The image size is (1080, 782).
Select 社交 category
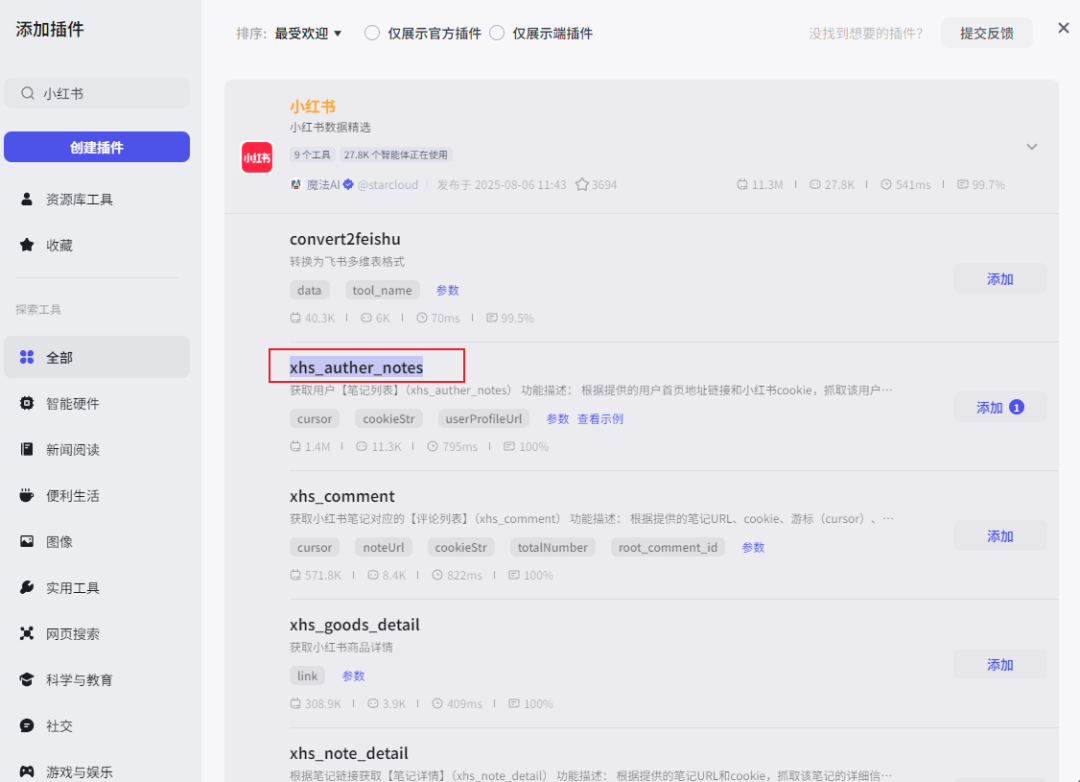[96, 726]
